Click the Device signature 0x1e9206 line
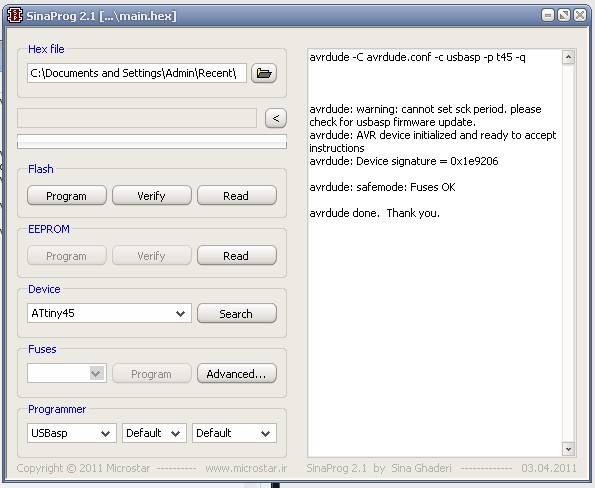The height and width of the screenshot is (488, 595). tap(404, 161)
